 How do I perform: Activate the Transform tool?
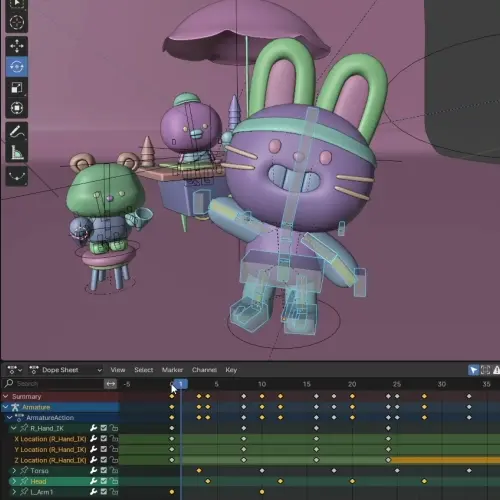[x=17, y=108]
